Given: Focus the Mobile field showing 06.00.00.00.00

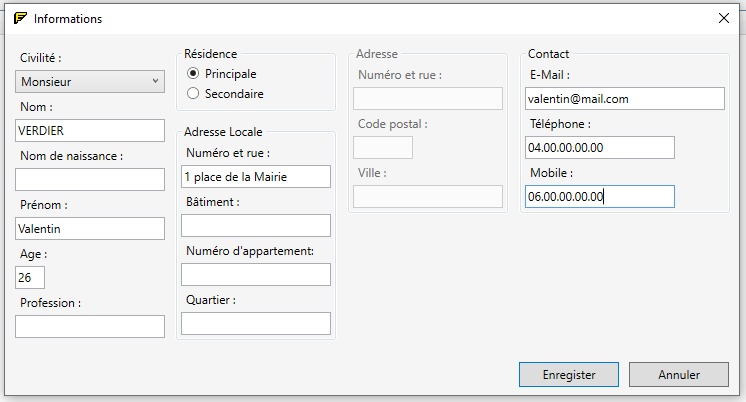Looking at the screenshot, I should tap(599, 197).
